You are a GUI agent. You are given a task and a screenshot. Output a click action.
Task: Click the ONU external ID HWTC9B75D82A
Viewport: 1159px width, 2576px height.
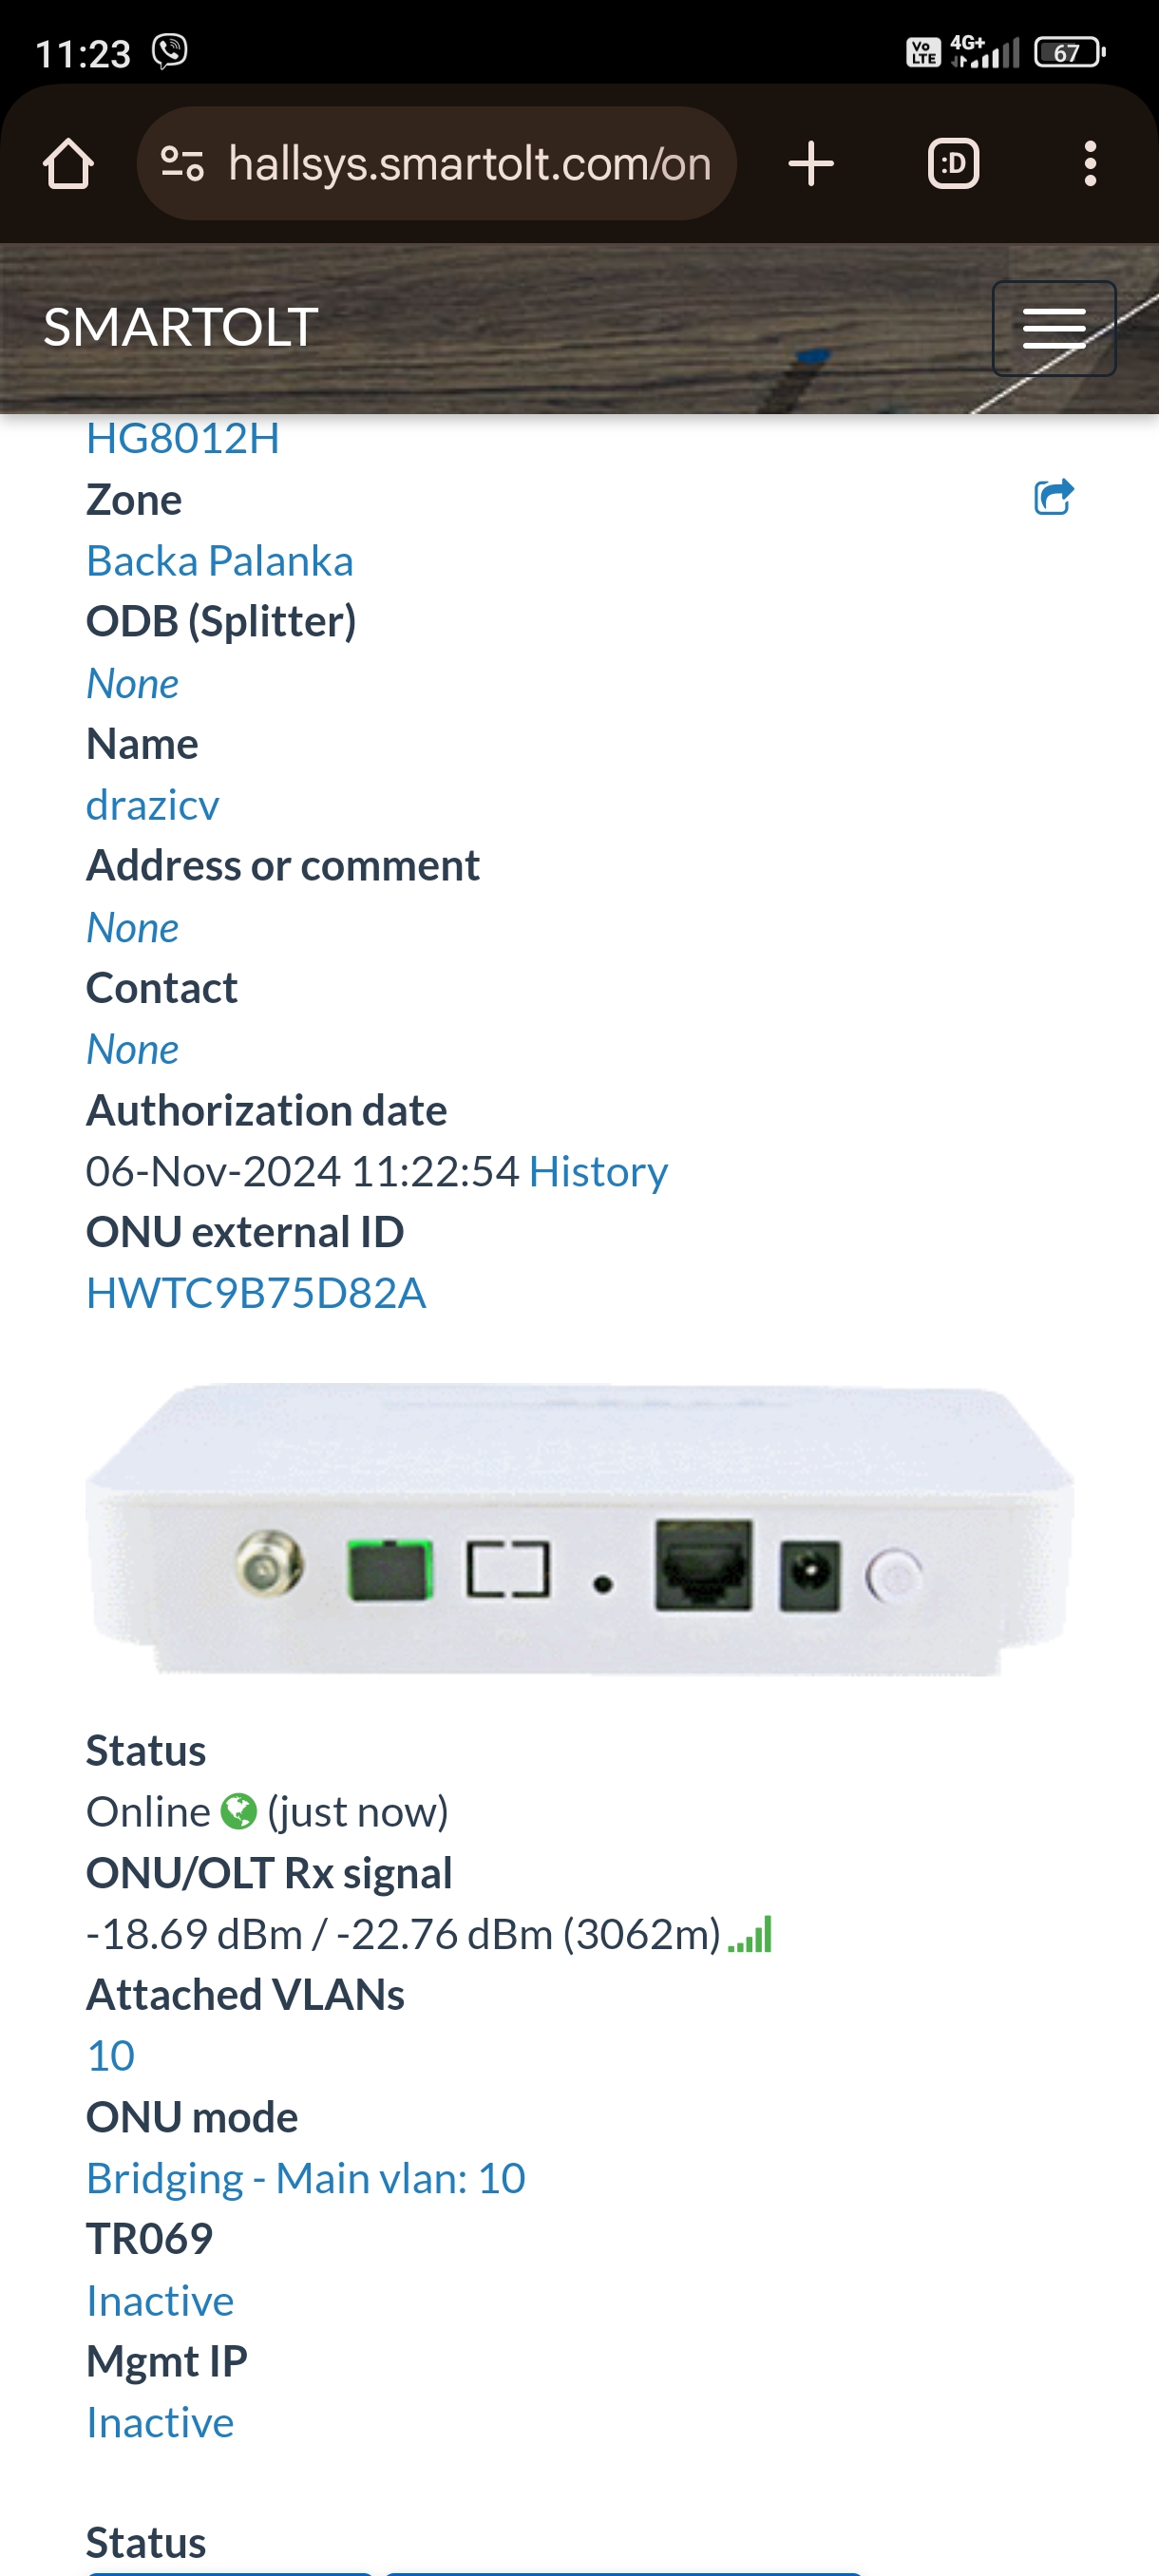pos(256,1293)
